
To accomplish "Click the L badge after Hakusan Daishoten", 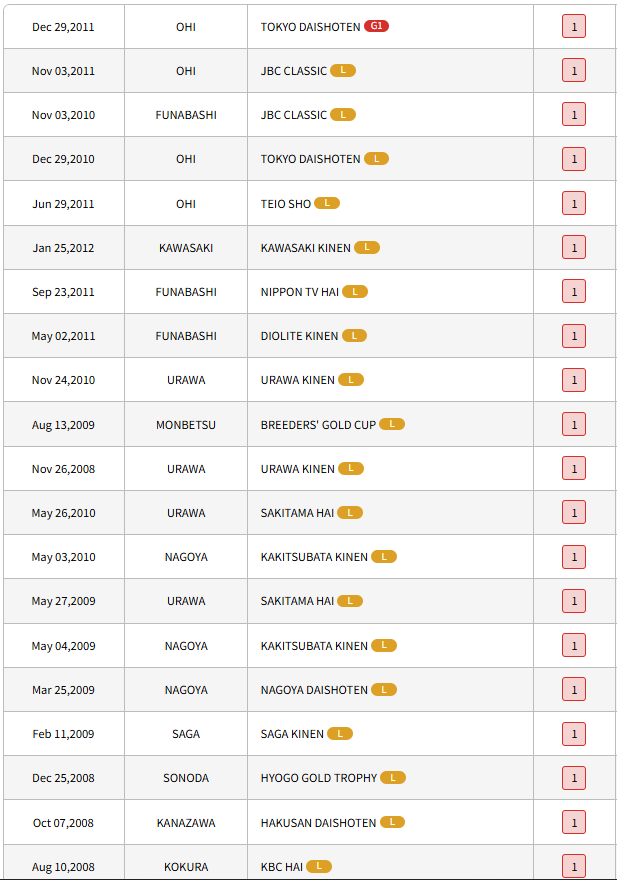I will [392, 822].
